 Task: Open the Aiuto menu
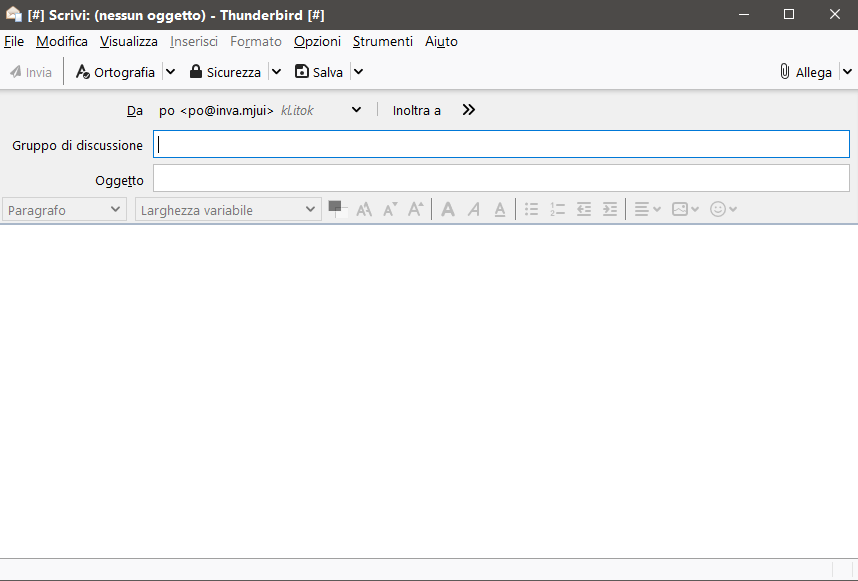pyautogui.click(x=441, y=42)
